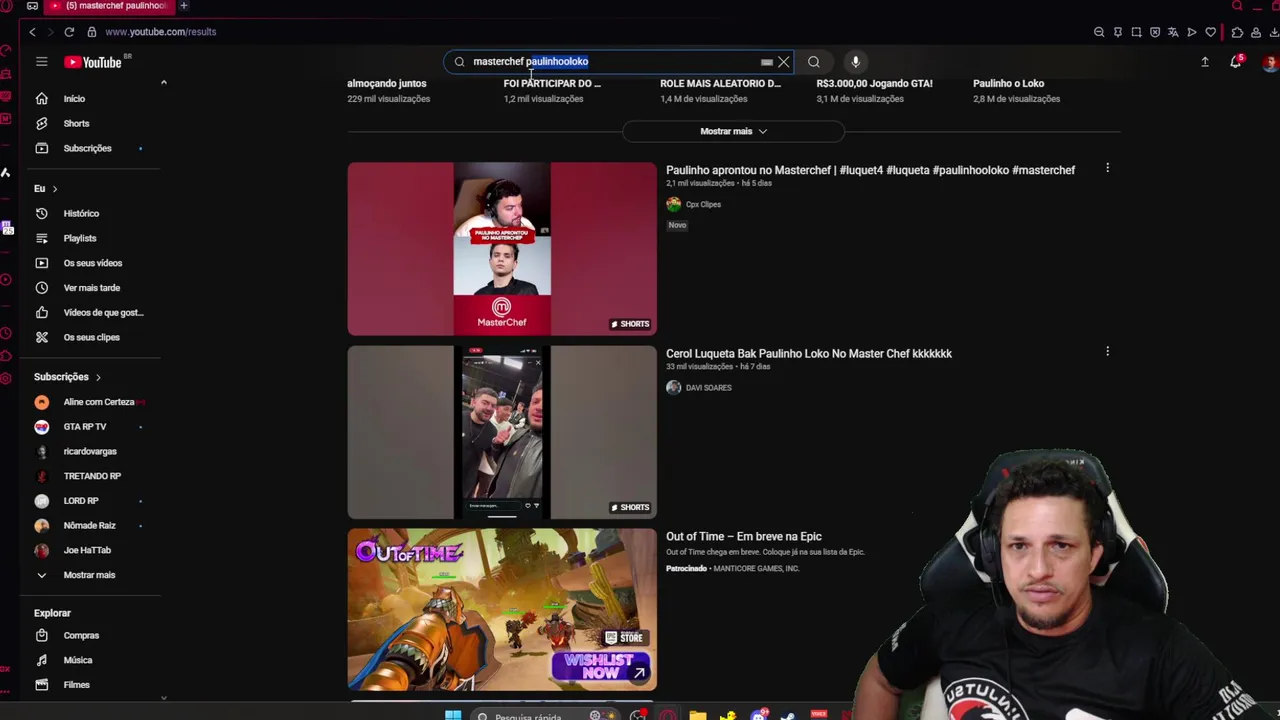Open the create/upload video icon
Image resolution: width=1280 pixels, height=720 pixels.
tap(1205, 62)
